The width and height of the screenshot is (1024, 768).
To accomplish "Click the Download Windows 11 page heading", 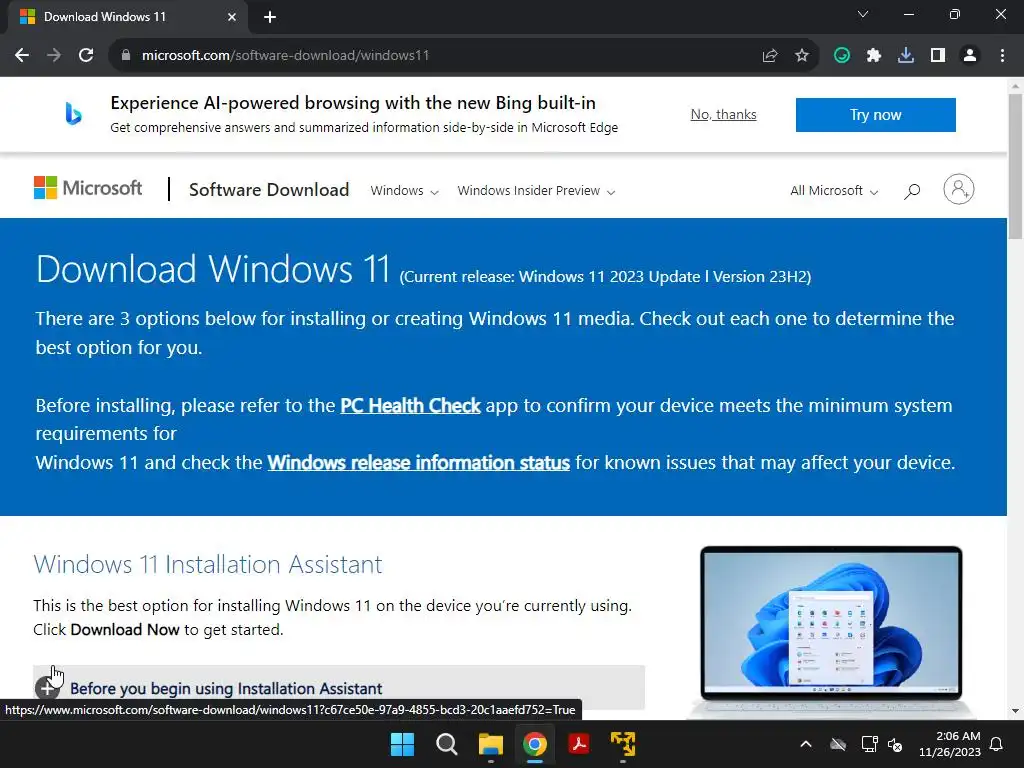I will (x=213, y=269).
